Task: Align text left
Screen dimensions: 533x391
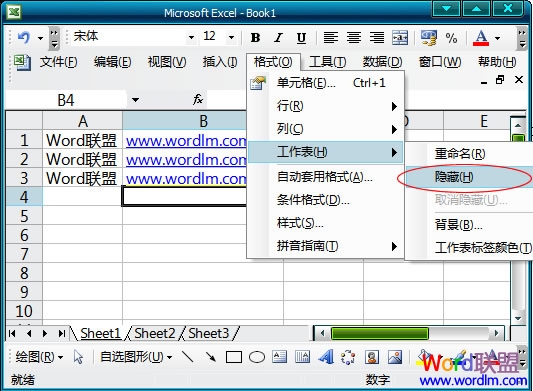Action: point(331,37)
